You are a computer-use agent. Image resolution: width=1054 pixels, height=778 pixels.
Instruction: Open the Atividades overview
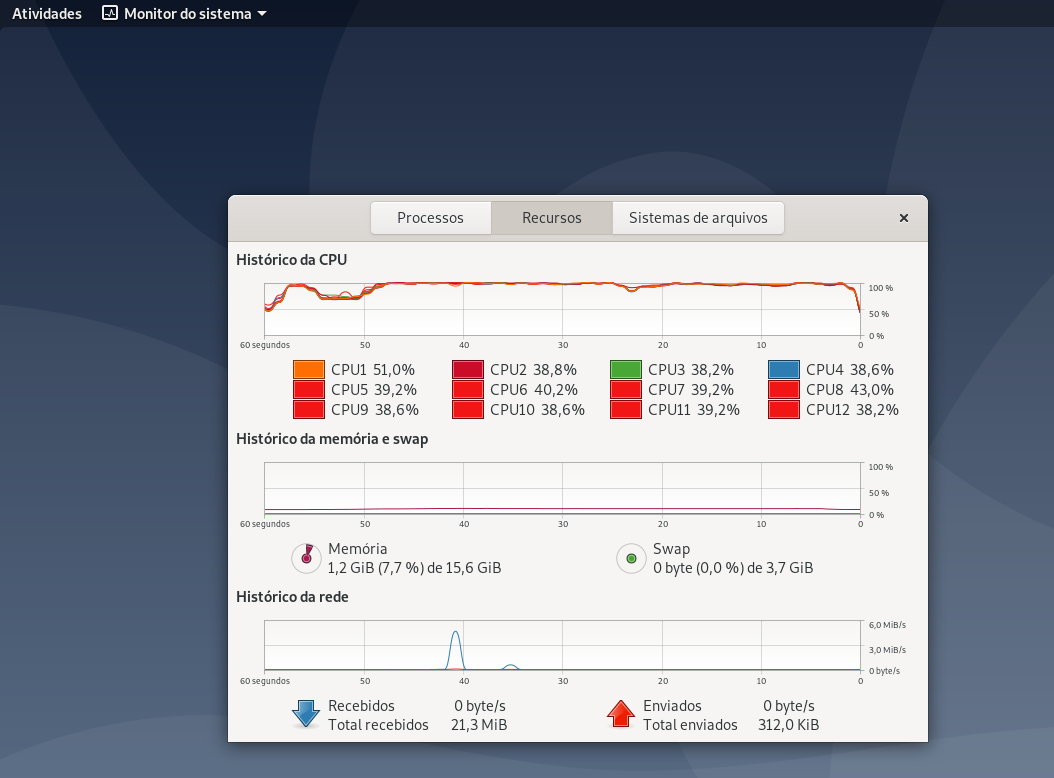pos(47,14)
